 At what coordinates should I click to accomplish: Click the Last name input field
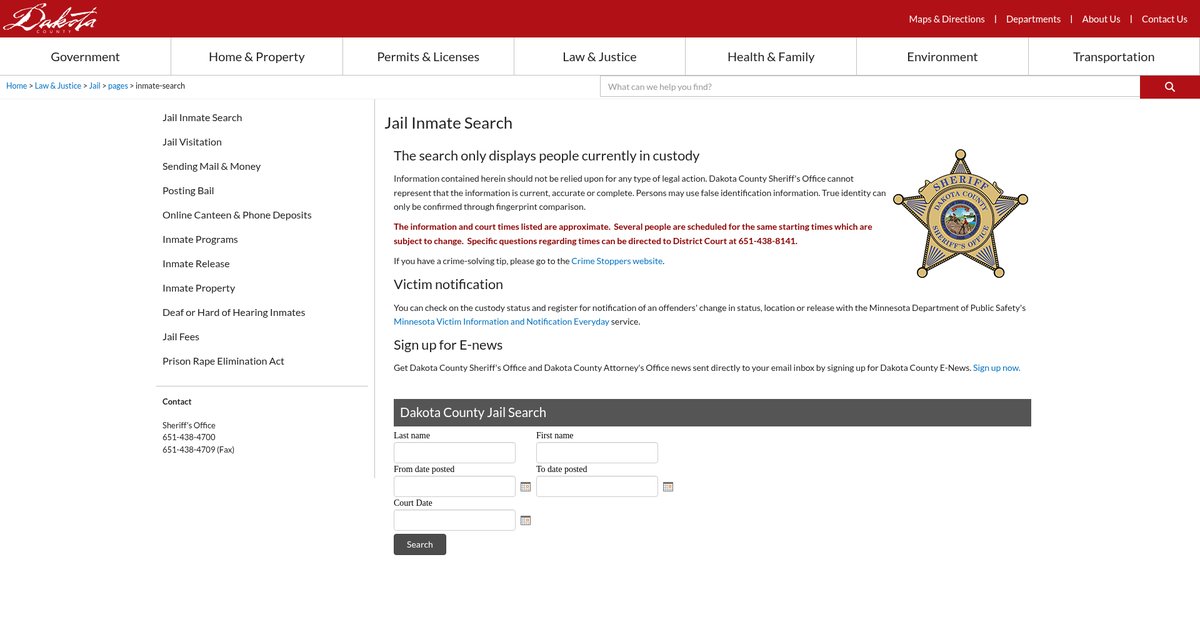pos(454,453)
